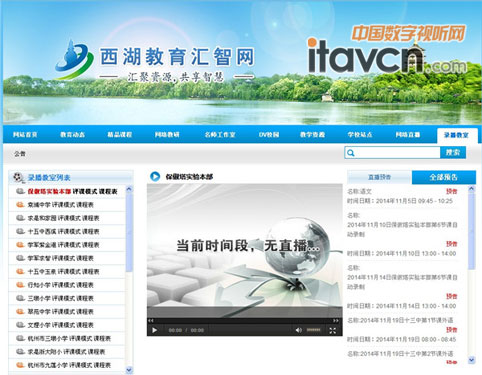The image size is (482, 375).
Task: Click the magnifier icon in the search box
Action: pos(351,153)
